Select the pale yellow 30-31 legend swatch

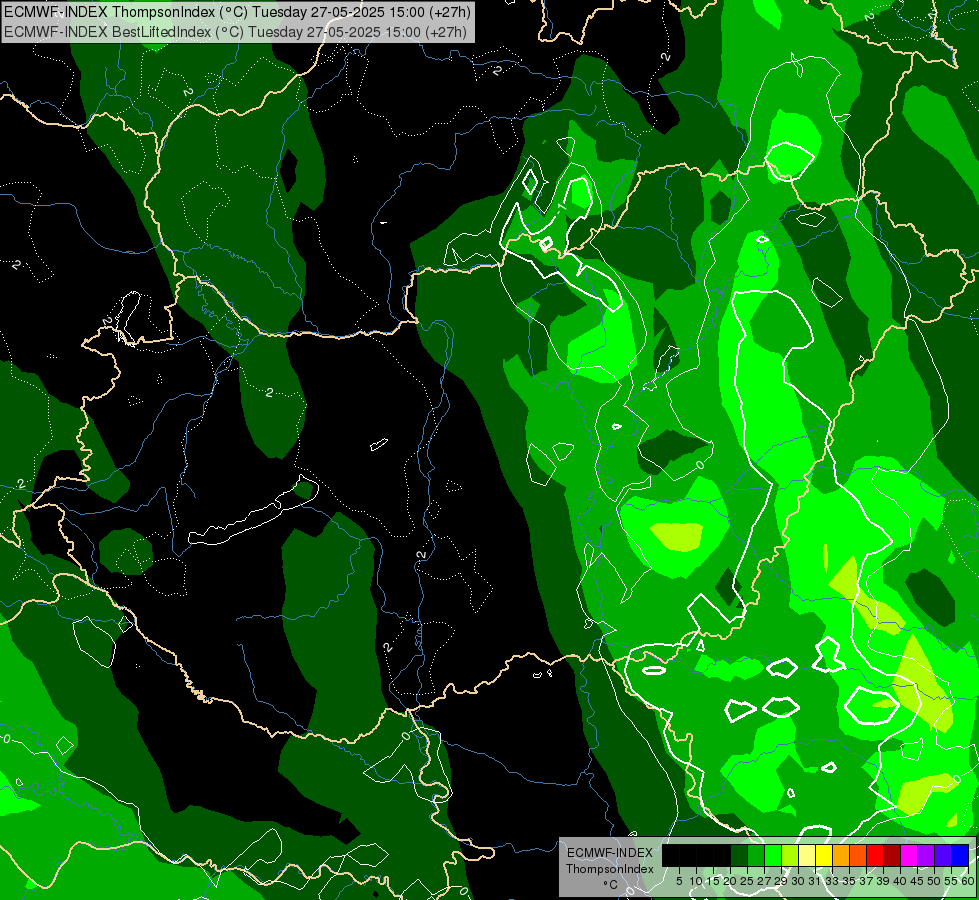pyautogui.click(x=807, y=855)
